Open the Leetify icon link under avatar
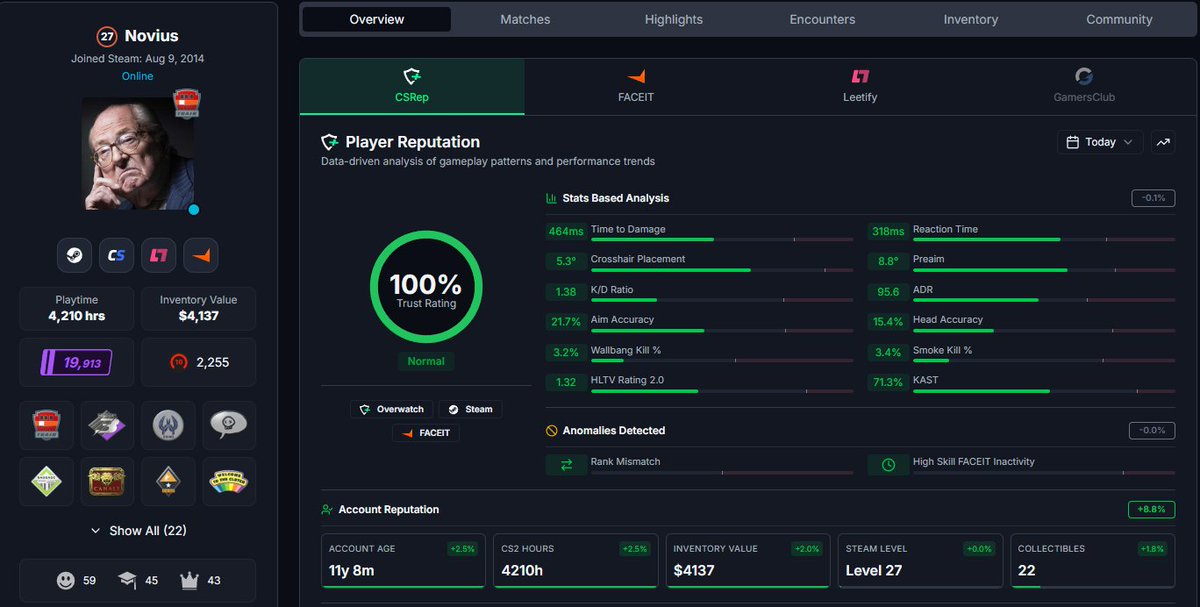Screen dimensions: 1200x607 pos(159,255)
